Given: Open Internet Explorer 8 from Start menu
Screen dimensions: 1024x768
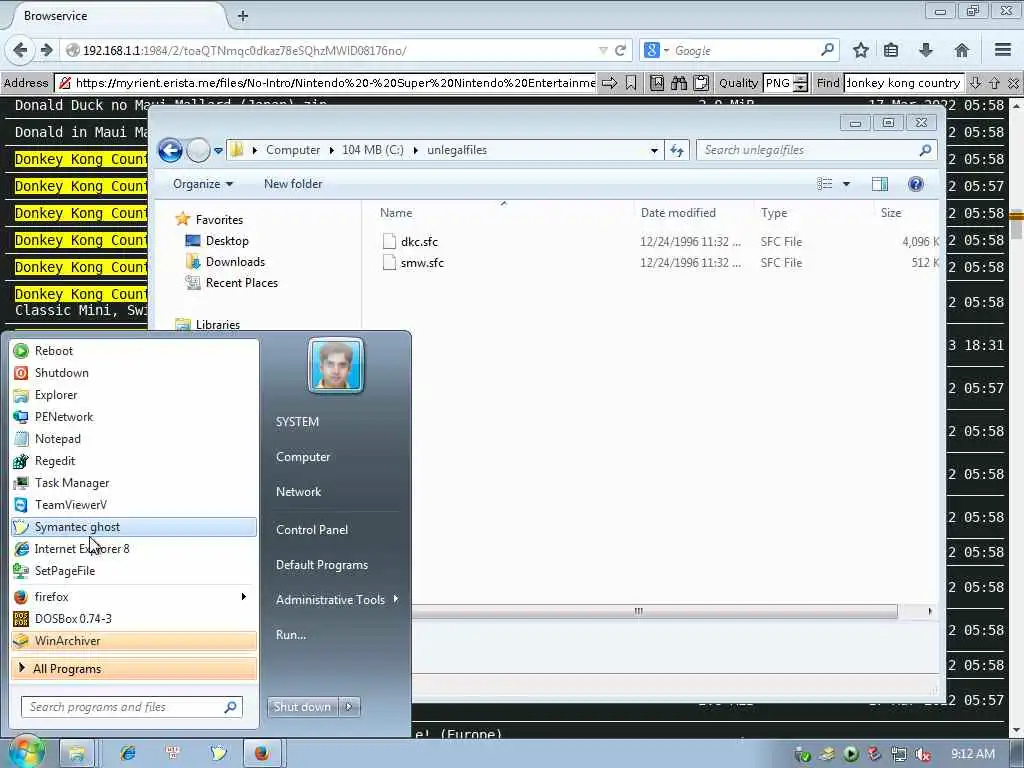Looking at the screenshot, I should (x=134, y=549).
